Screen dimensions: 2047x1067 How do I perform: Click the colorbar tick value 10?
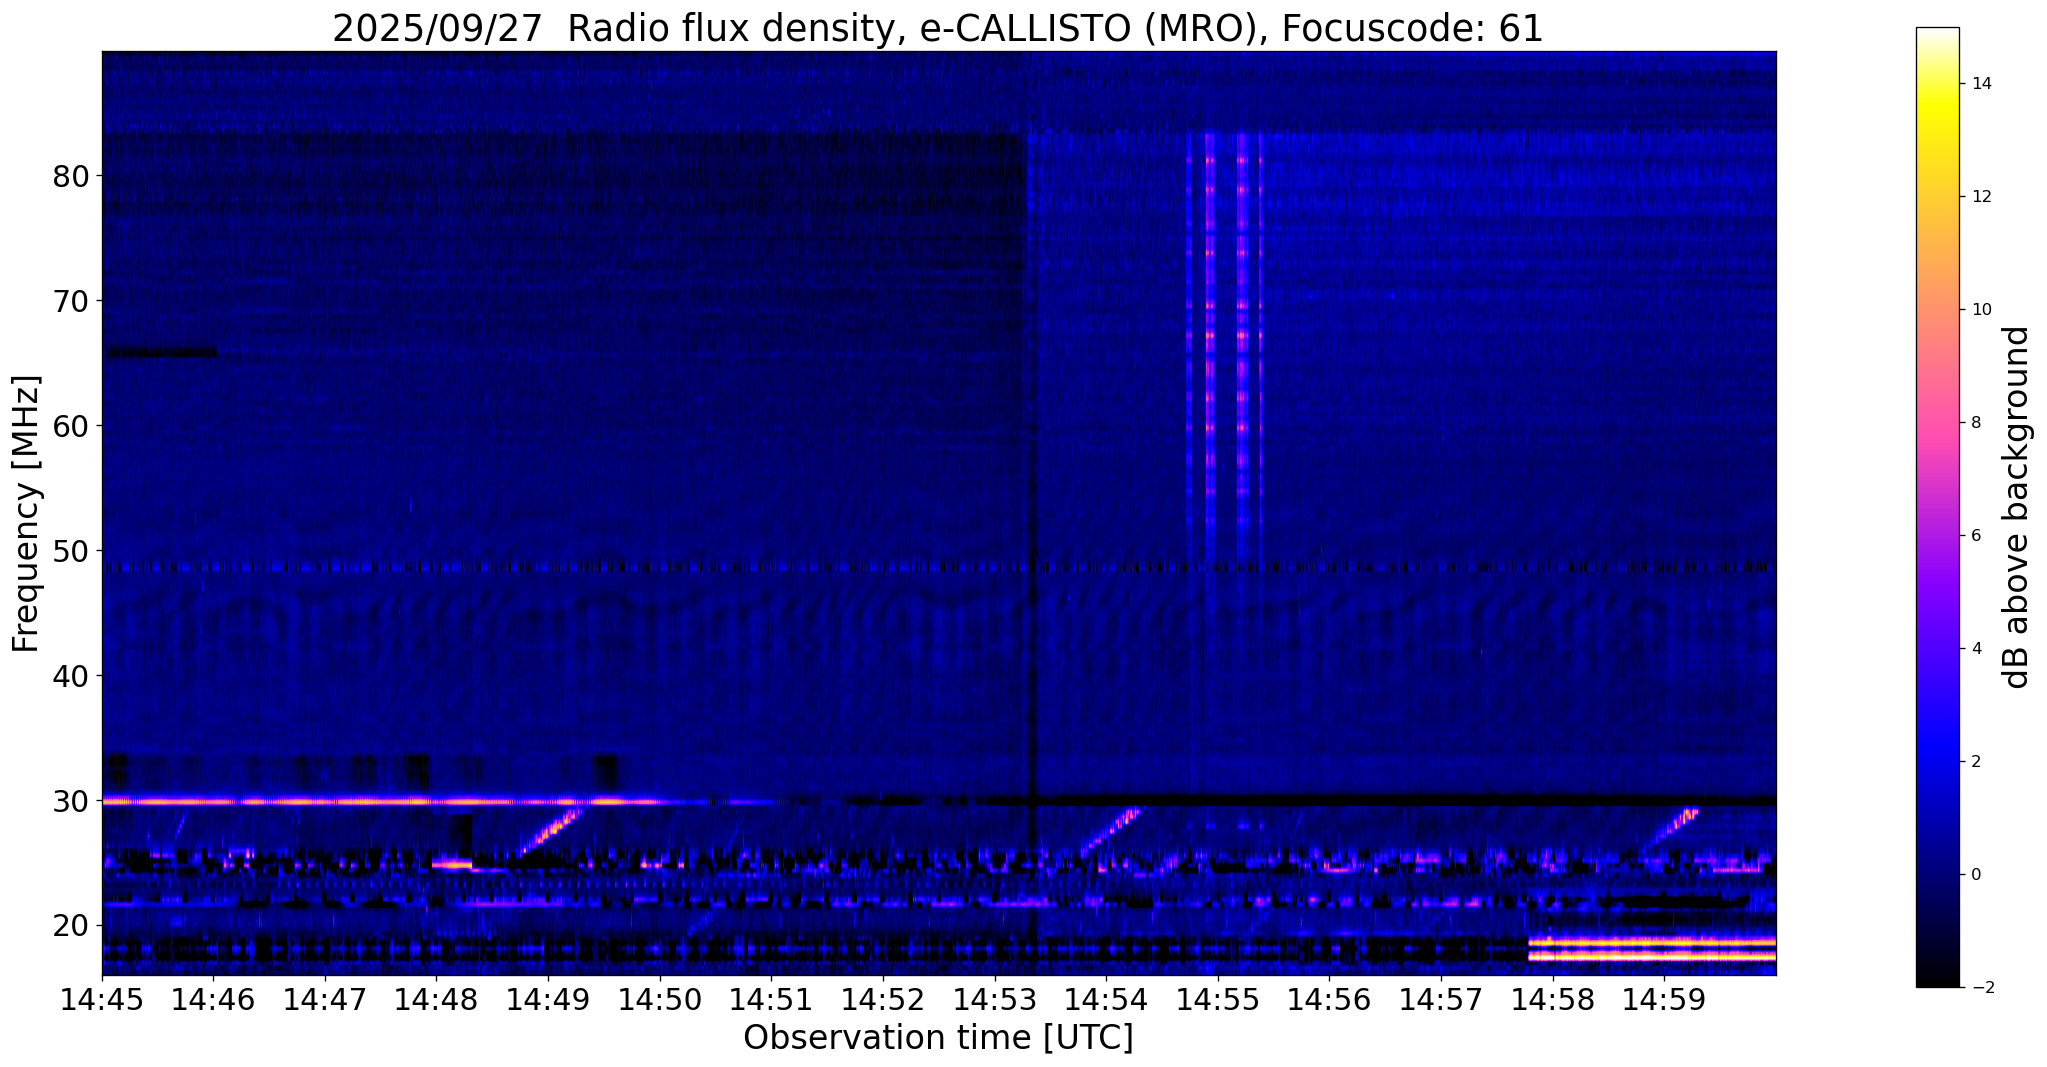1980,310
